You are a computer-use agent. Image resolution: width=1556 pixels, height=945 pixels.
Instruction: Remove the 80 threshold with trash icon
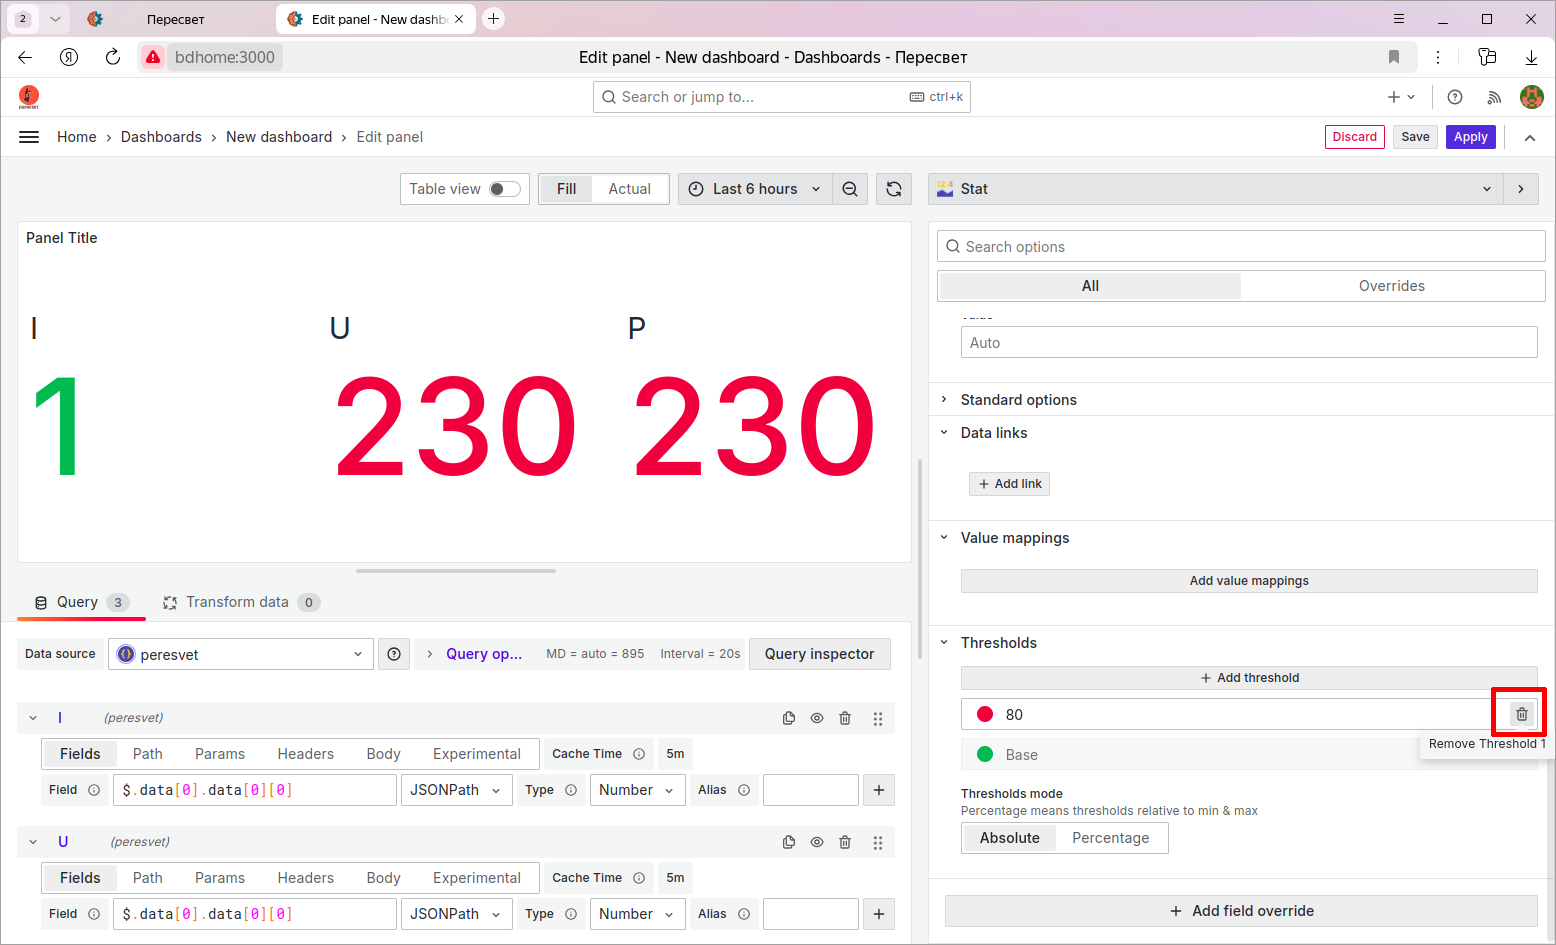(1522, 714)
